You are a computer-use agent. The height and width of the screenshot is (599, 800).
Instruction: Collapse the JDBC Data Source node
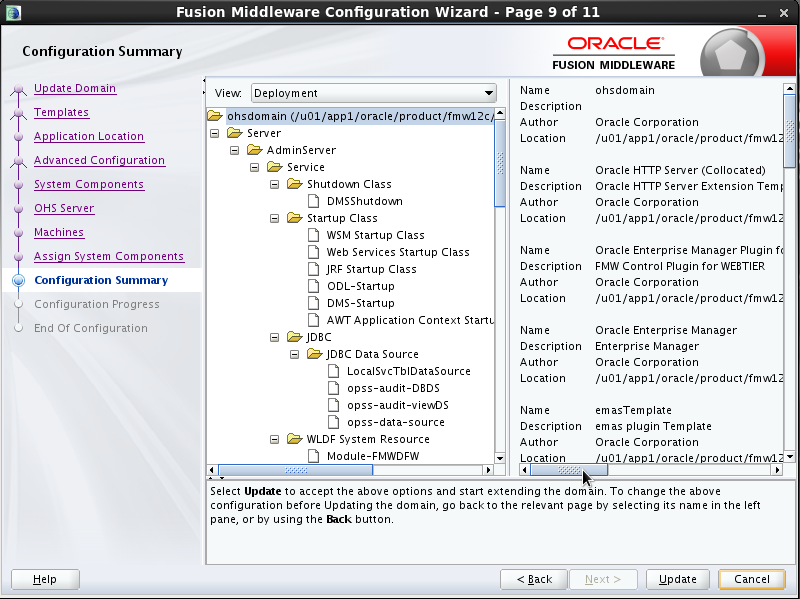point(294,354)
